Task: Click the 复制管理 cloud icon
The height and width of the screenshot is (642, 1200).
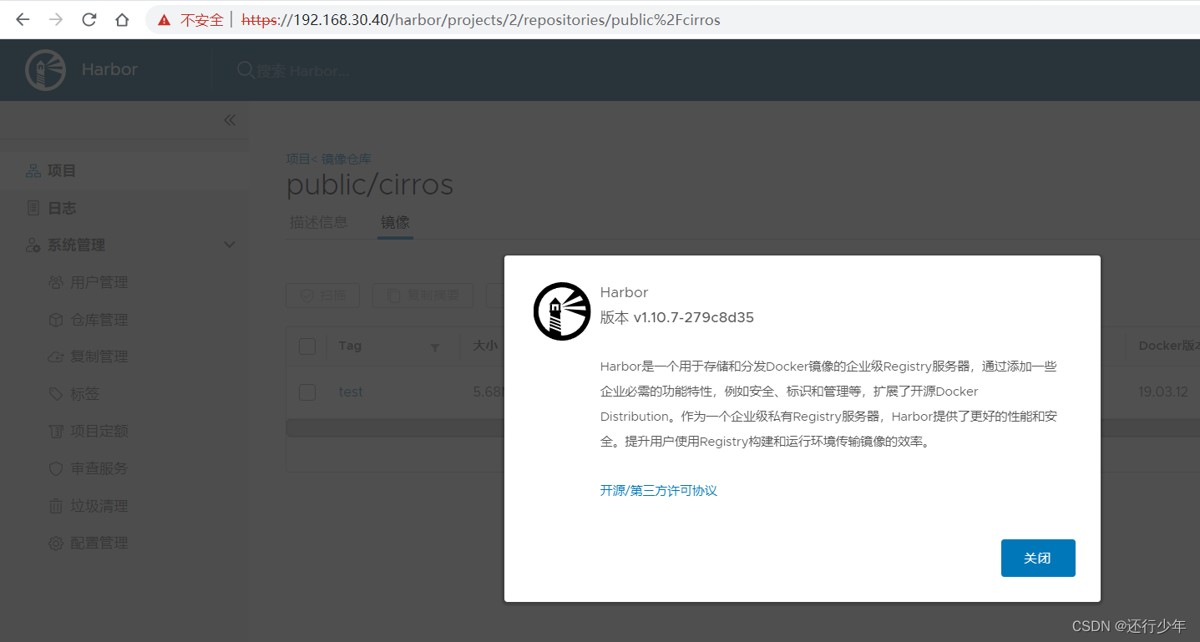Action: 56,357
